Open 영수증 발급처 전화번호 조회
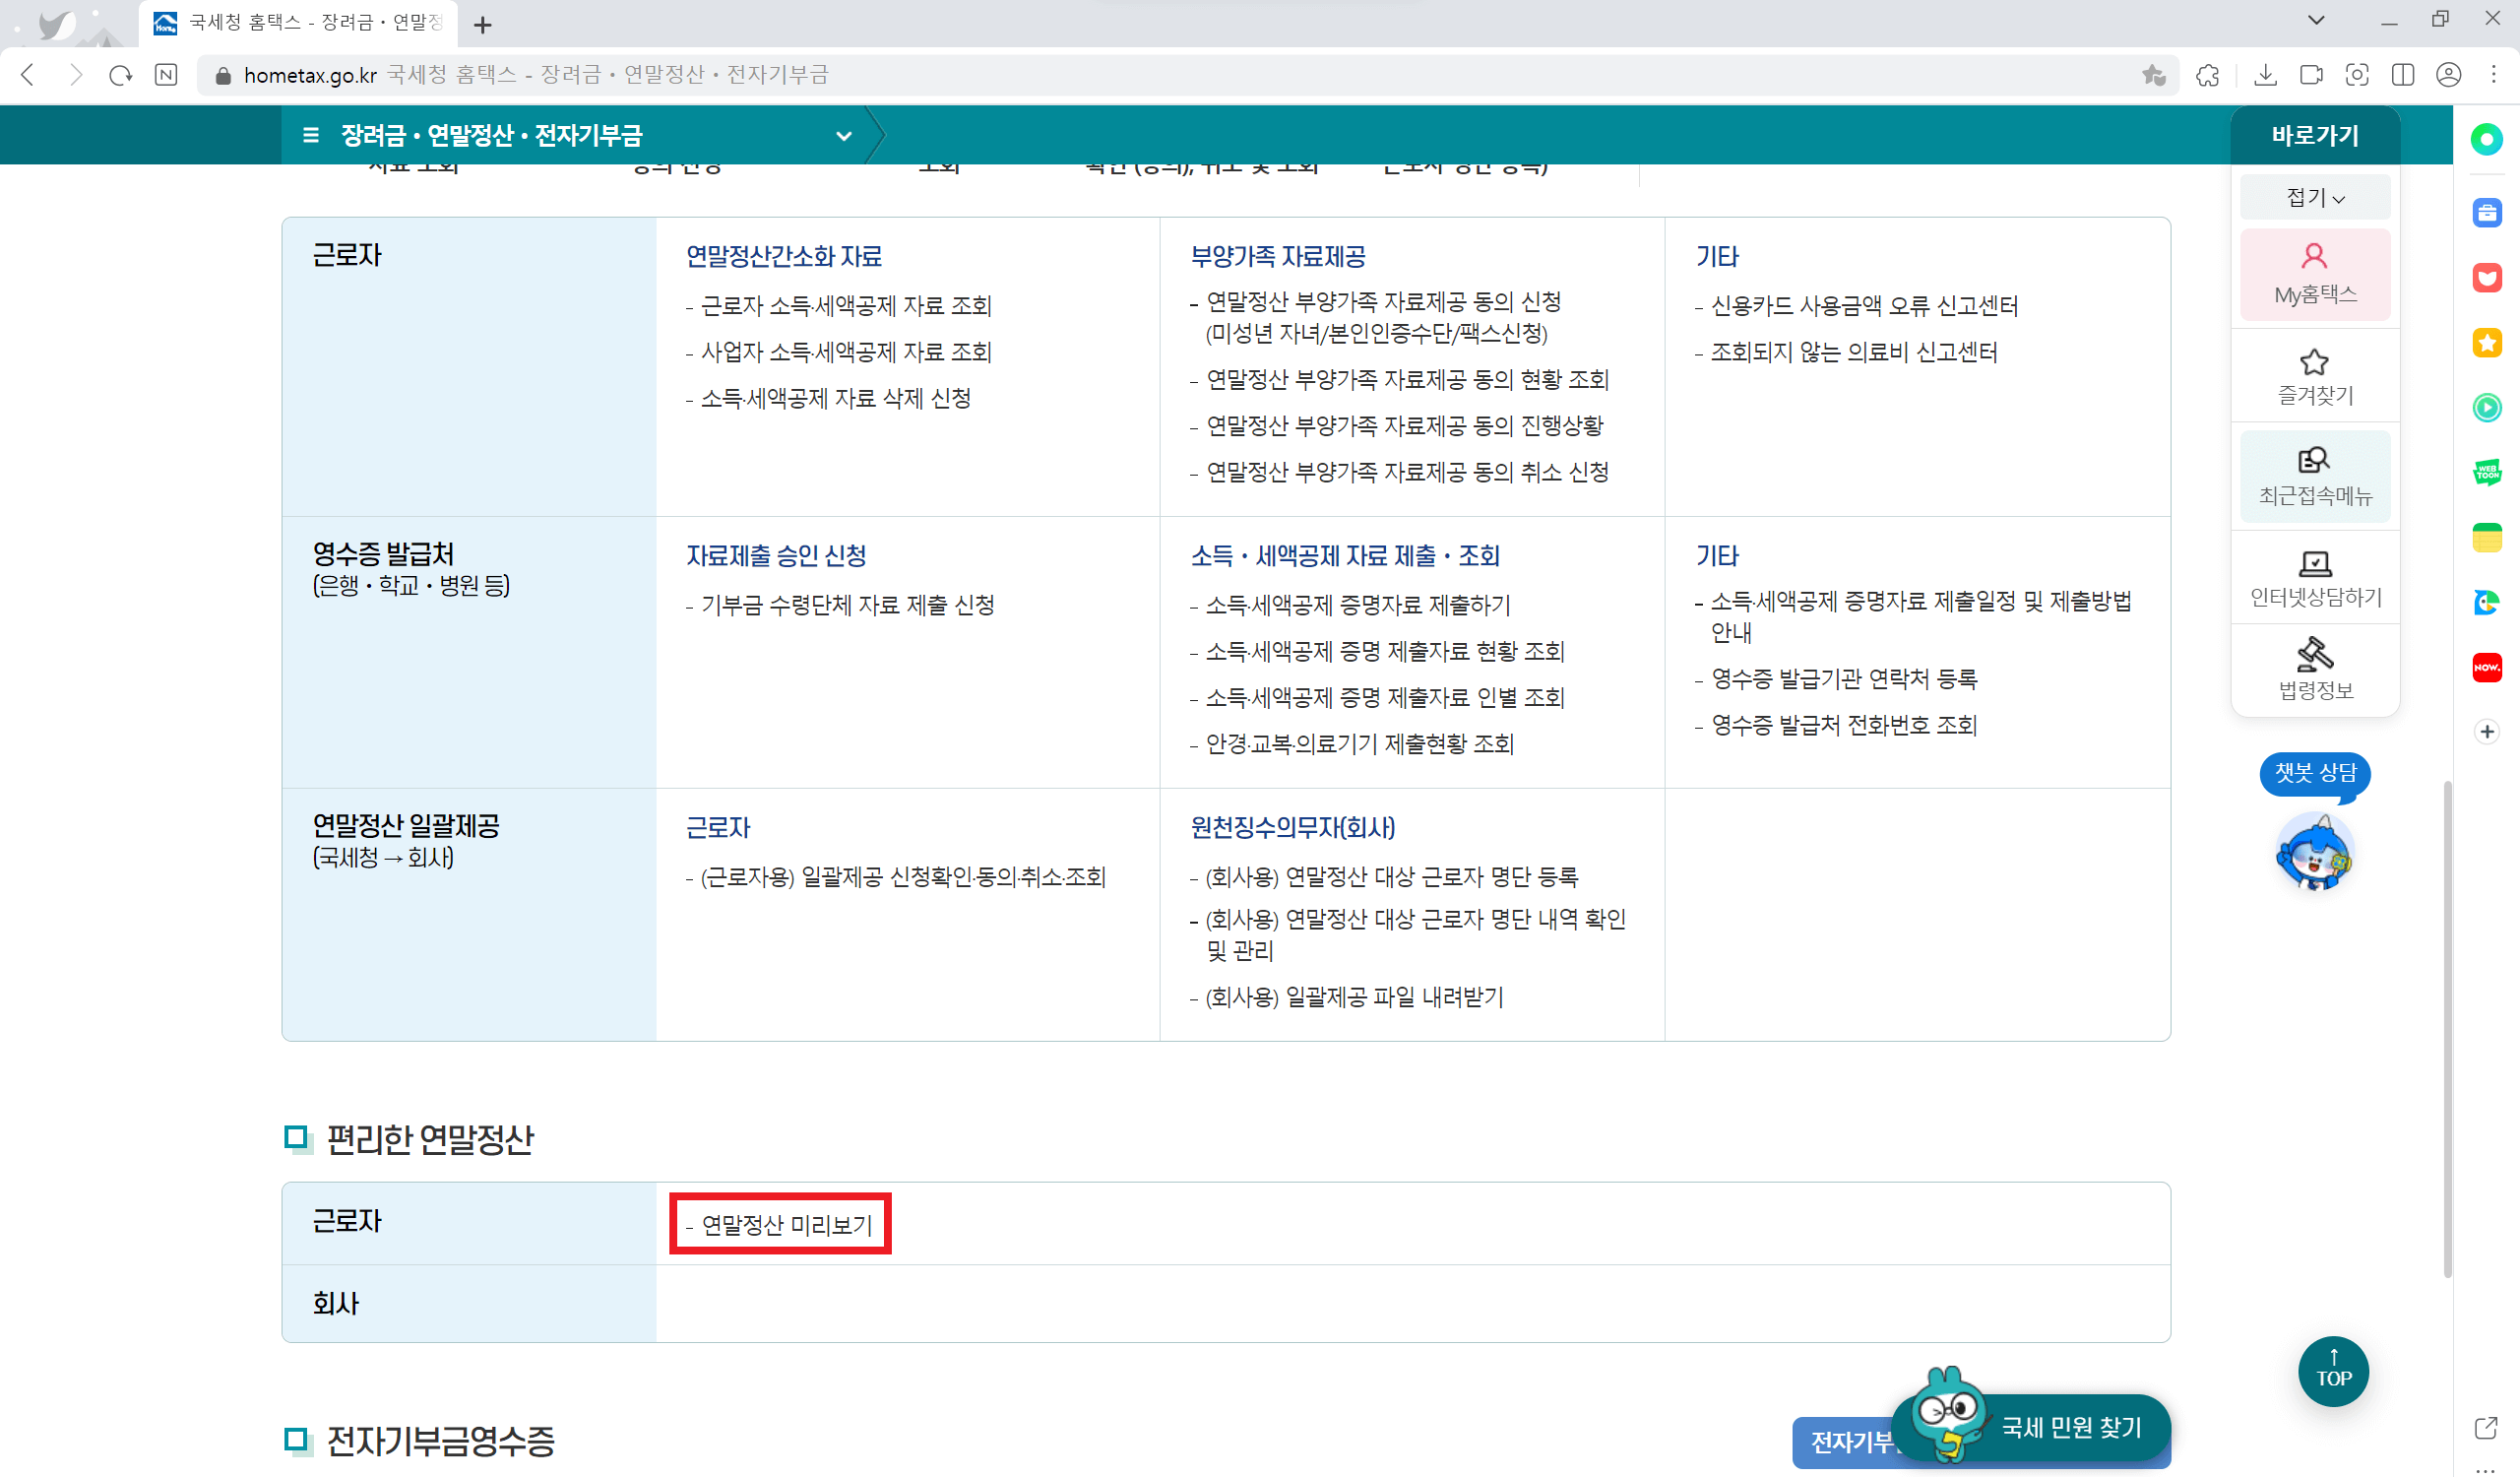Viewport: 2520px width, 1477px height. coord(1843,725)
